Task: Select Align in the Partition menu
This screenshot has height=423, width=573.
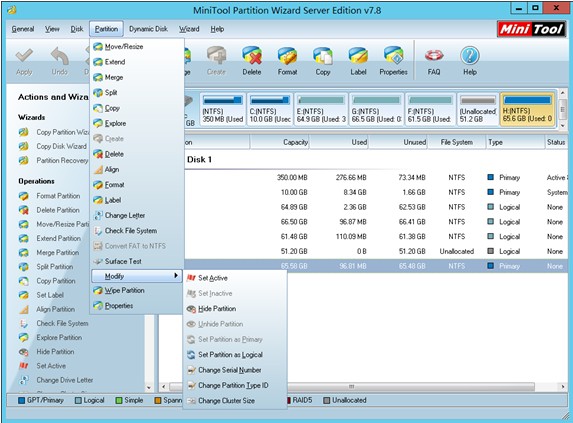Action: click(137, 169)
